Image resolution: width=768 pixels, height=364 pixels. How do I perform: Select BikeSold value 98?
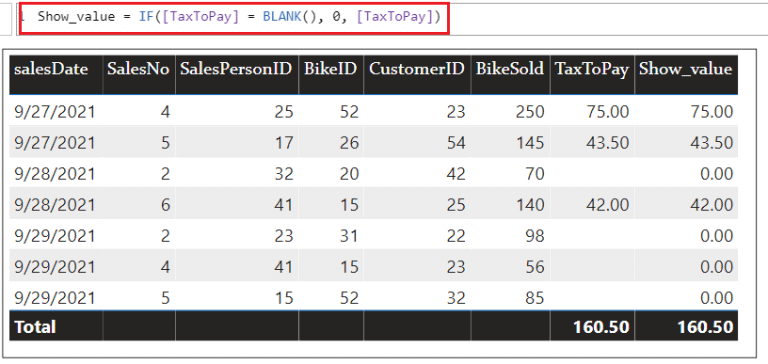pos(534,236)
